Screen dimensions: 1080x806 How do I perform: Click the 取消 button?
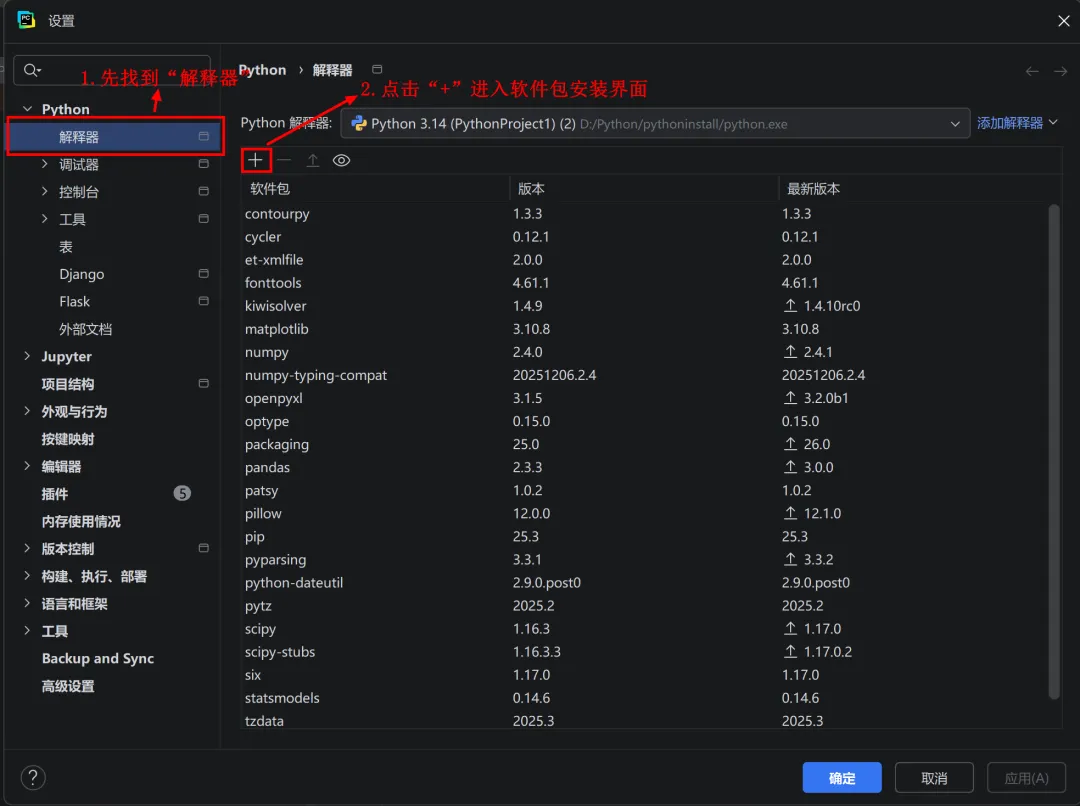coord(934,778)
